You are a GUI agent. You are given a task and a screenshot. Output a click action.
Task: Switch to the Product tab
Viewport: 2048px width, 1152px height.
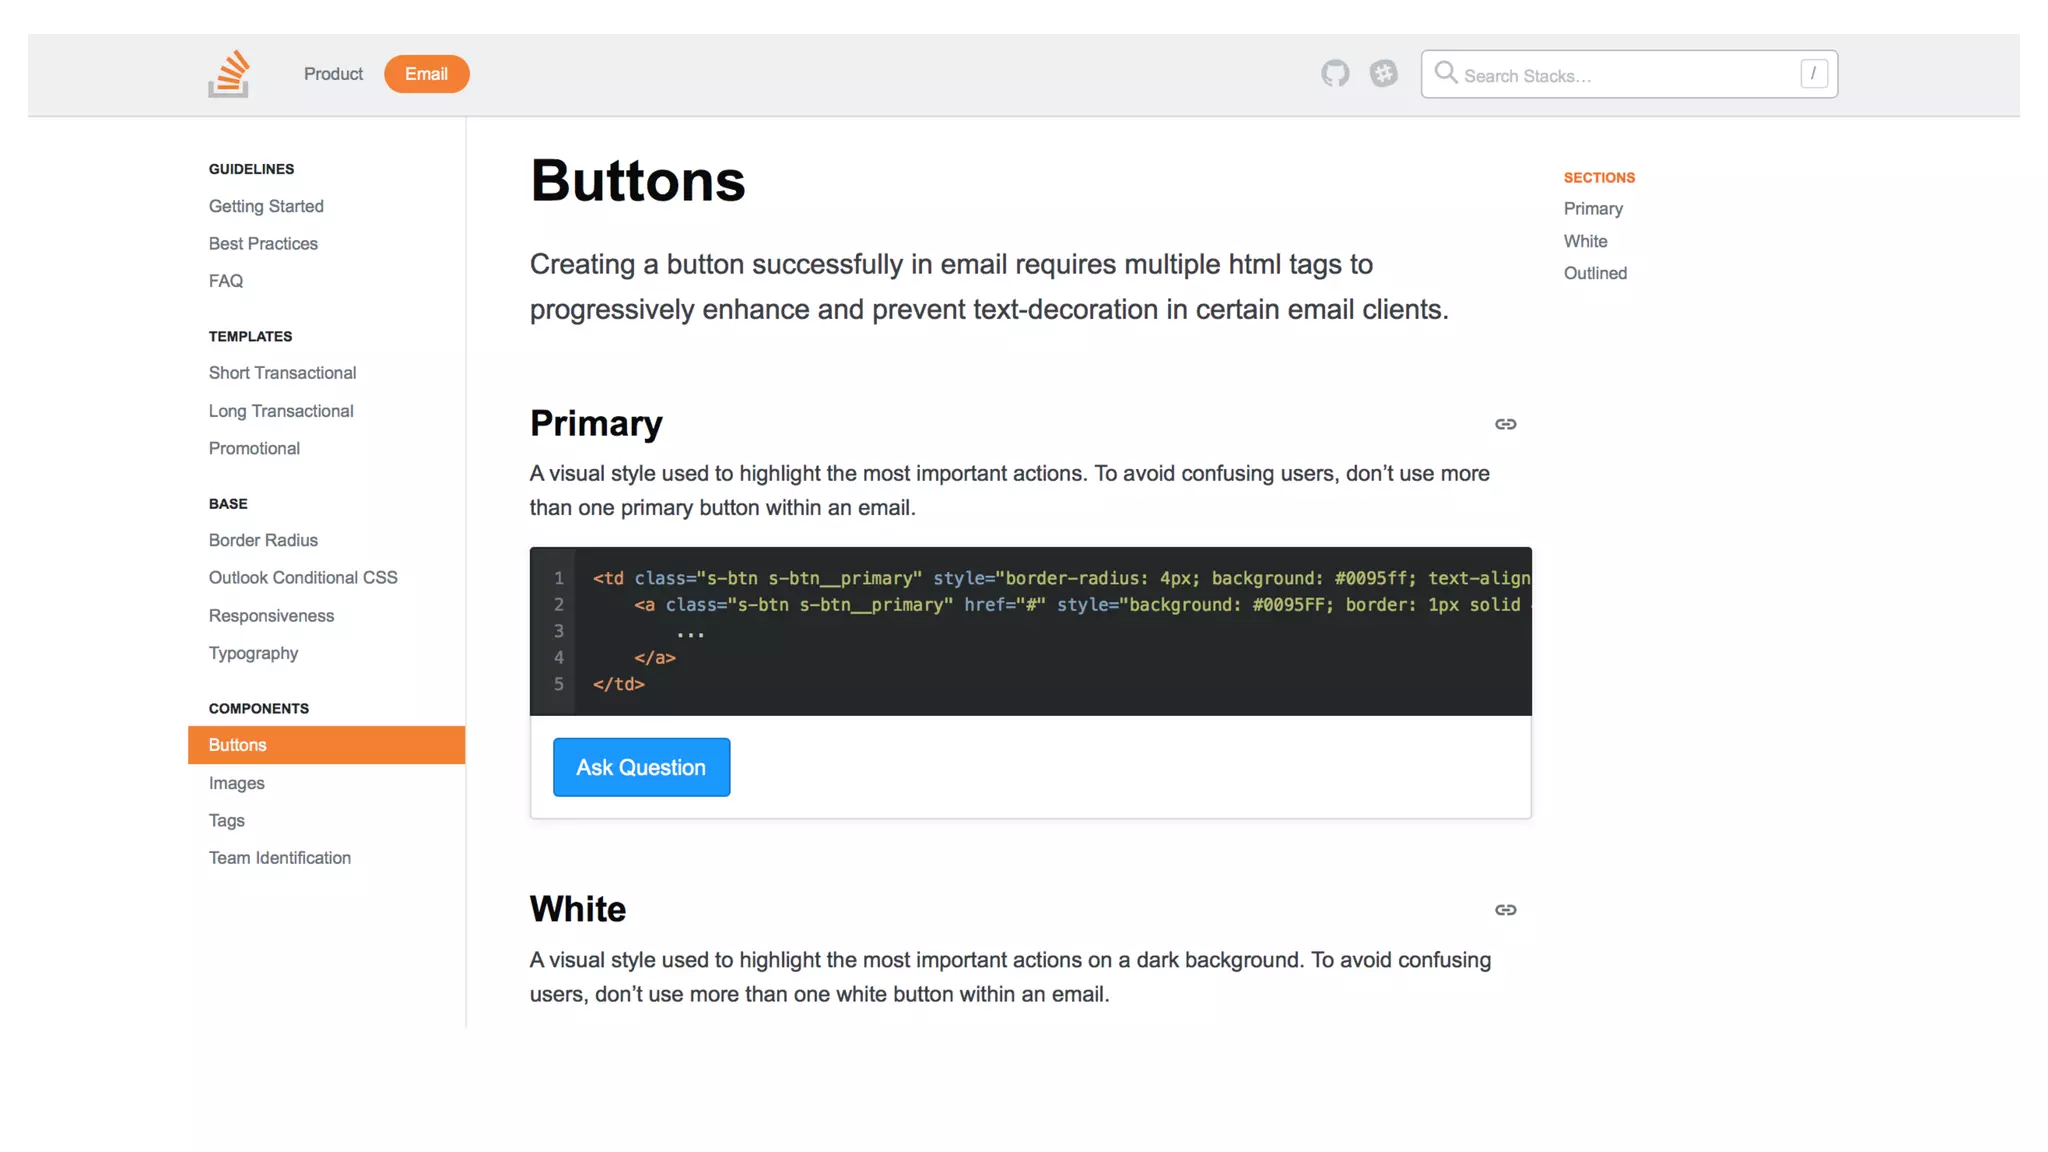[x=333, y=74]
